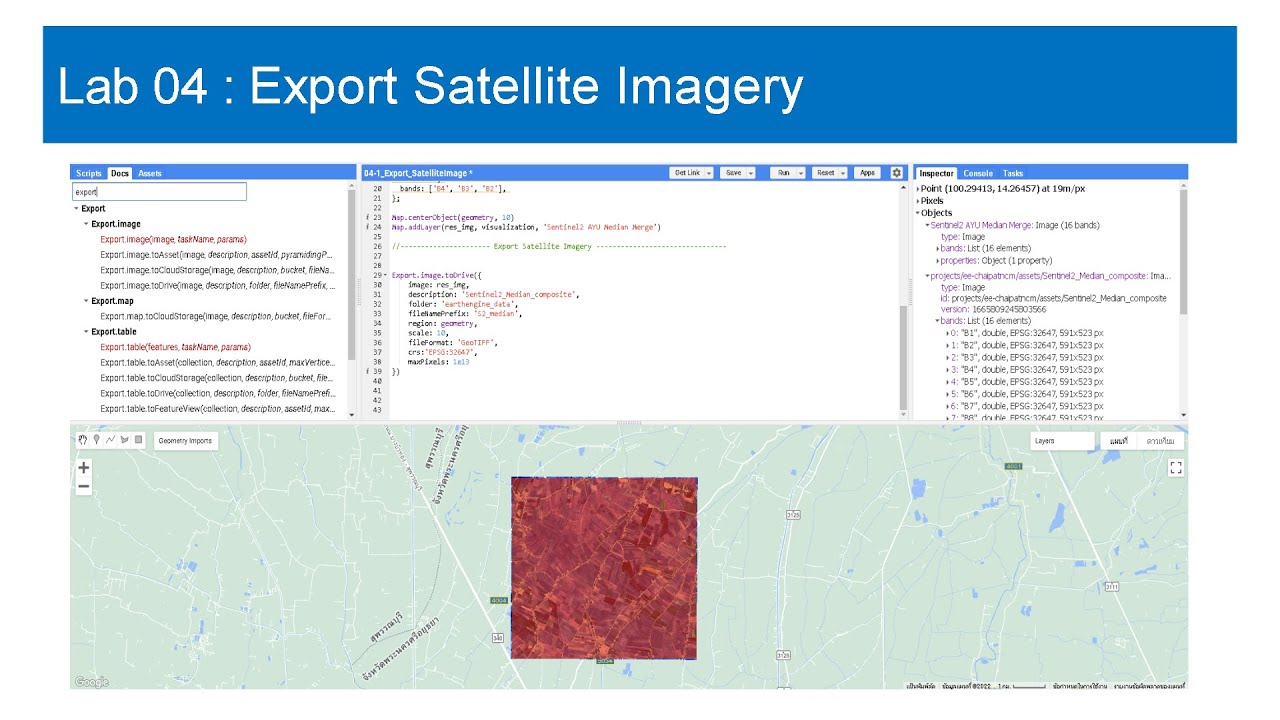Open Export.map.toCloudStorage doc entry
Viewport: 1280px width, 720px height.
tap(216, 316)
